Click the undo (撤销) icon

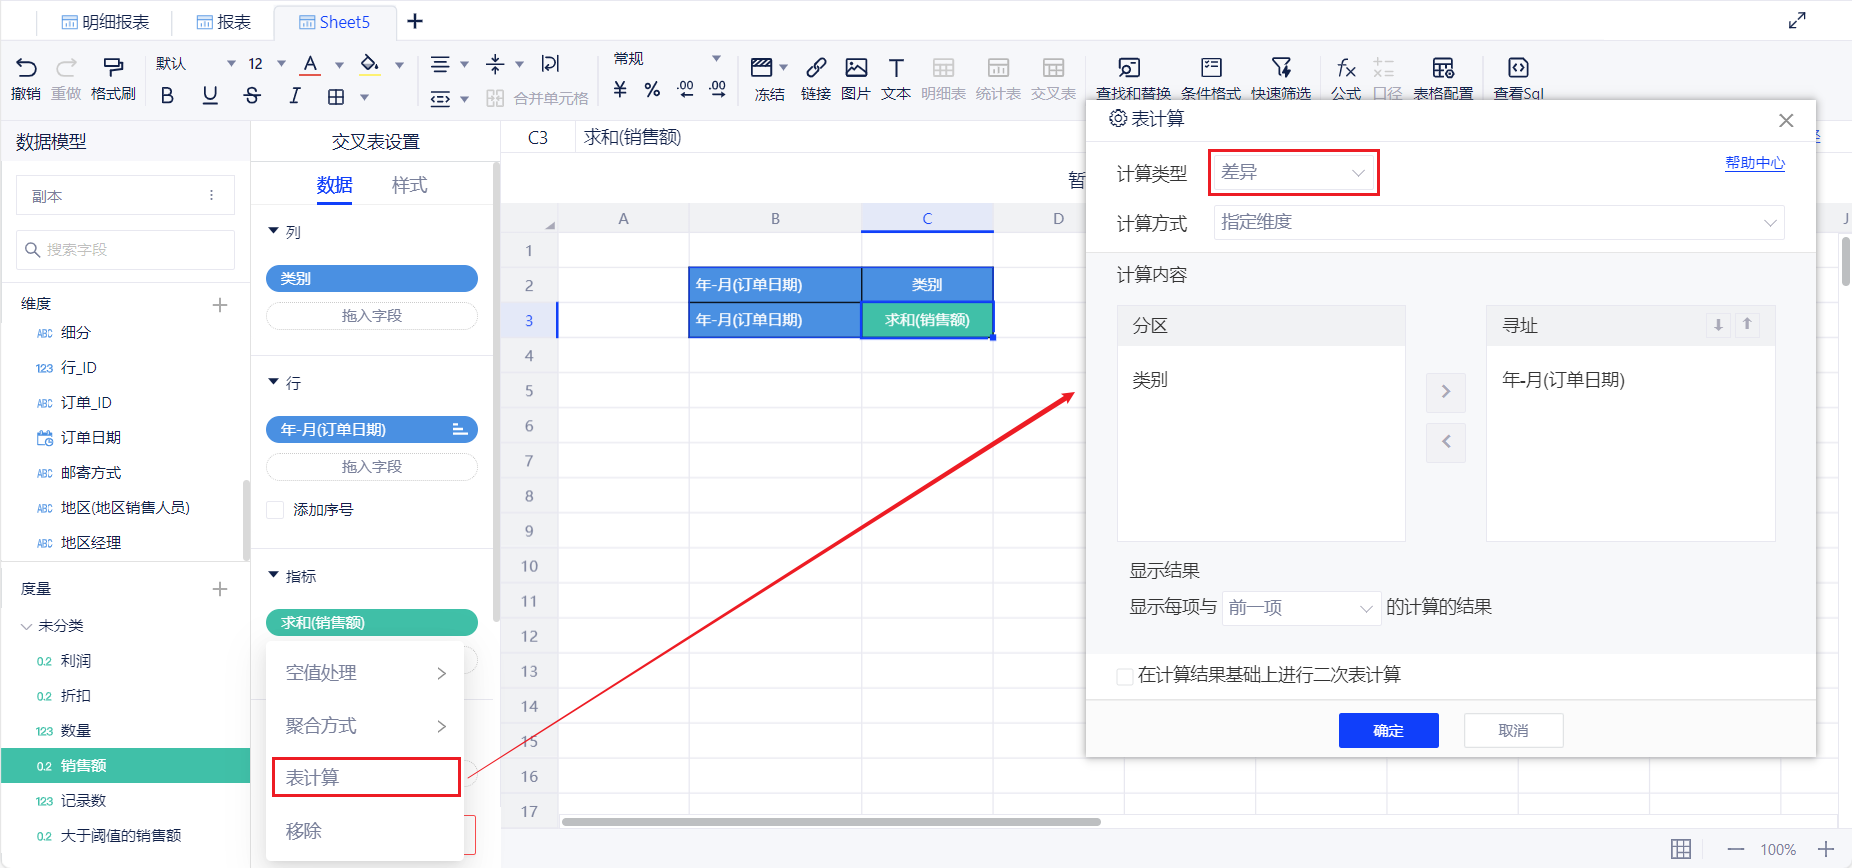tap(26, 68)
